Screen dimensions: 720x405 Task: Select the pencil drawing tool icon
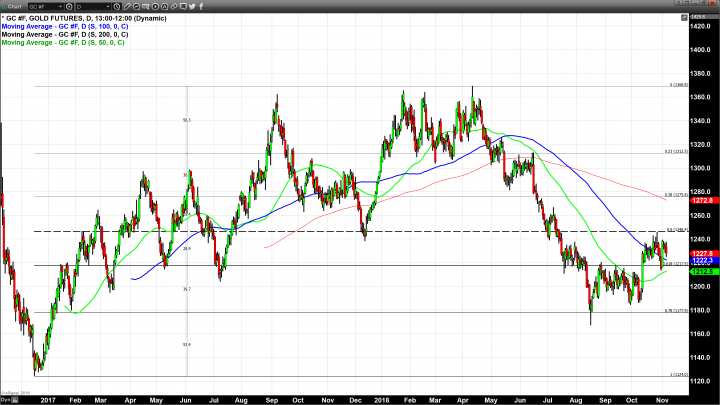127,6
